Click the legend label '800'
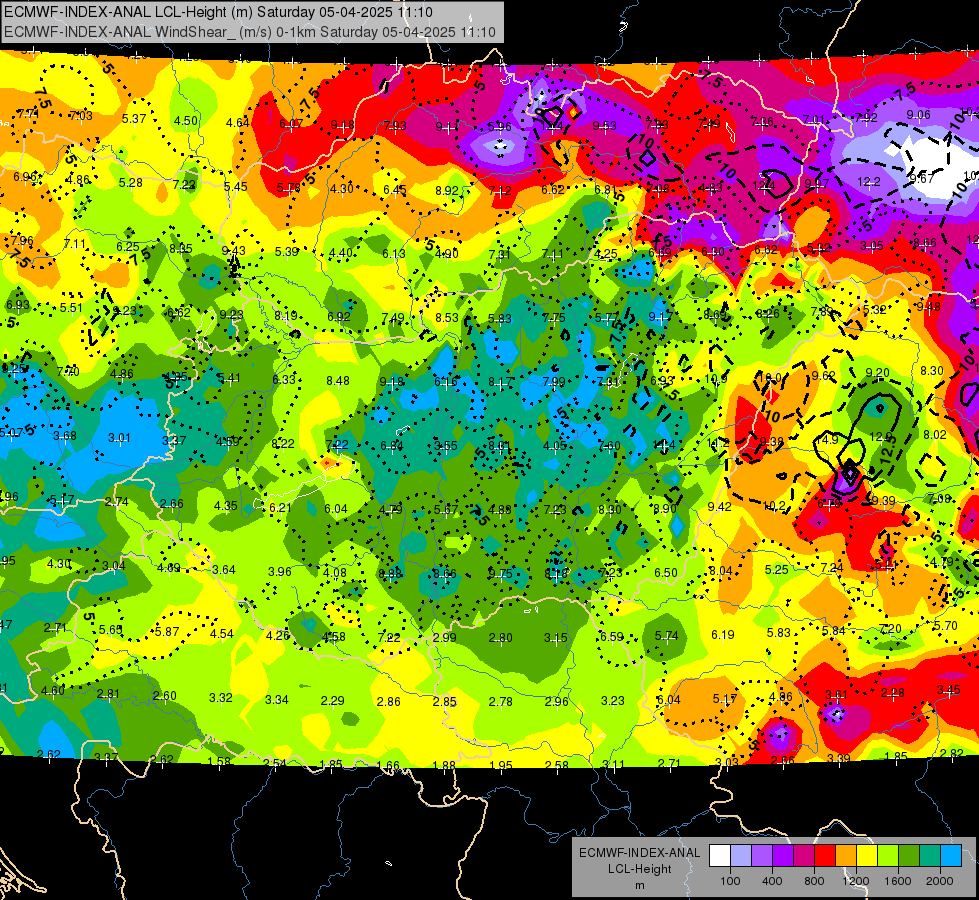 tap(814, 881)
